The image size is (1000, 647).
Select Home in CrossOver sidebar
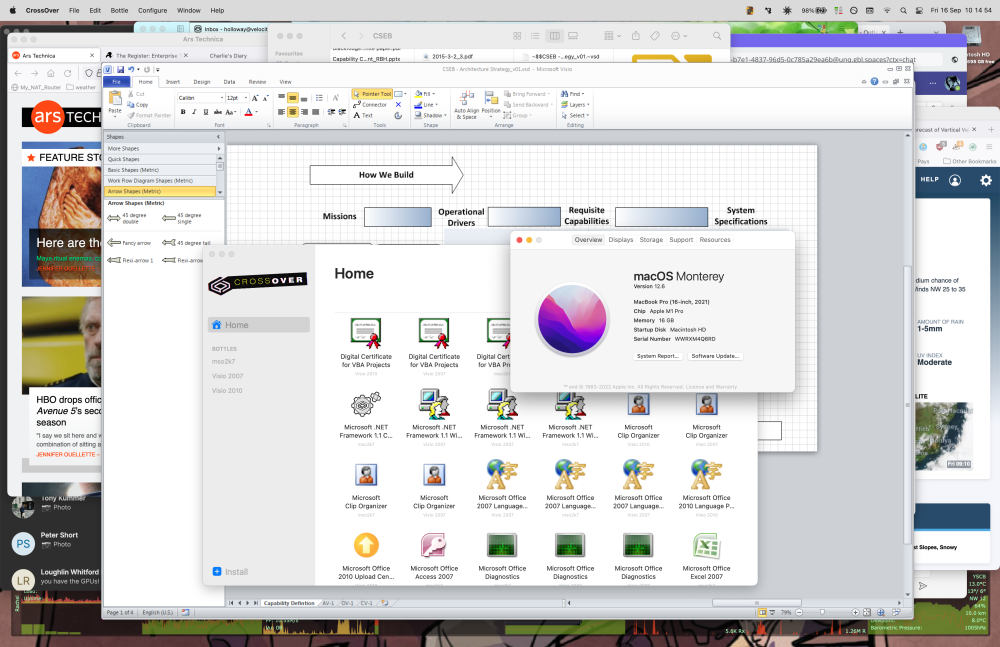pos(259,325)
